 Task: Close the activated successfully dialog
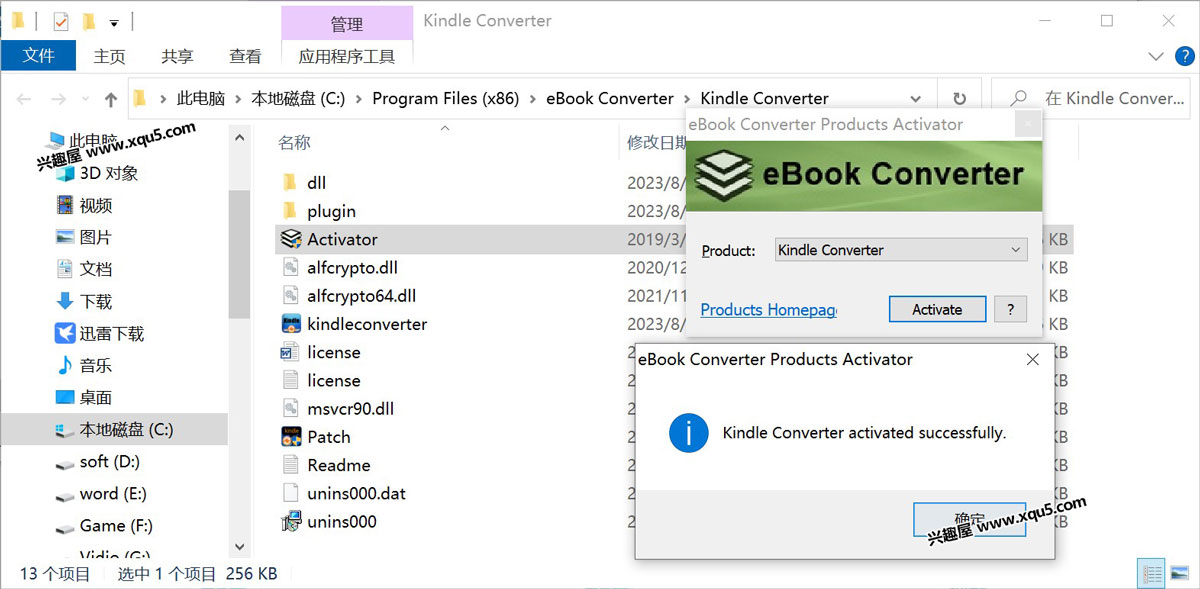pyautogui.click(x=1031, y=359)
